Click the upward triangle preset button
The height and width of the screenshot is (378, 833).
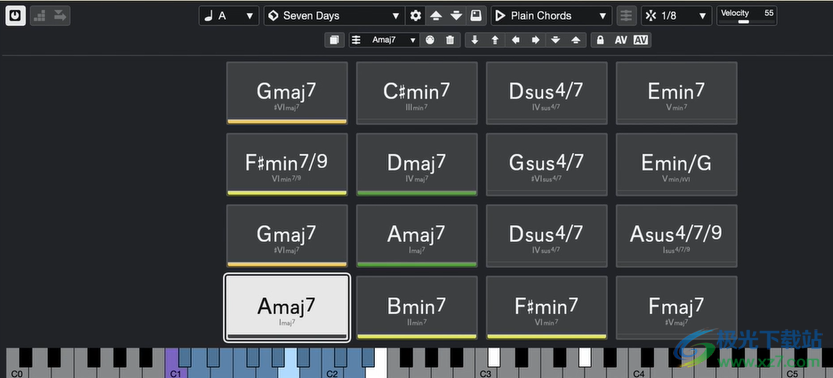[x=436, y=16]
